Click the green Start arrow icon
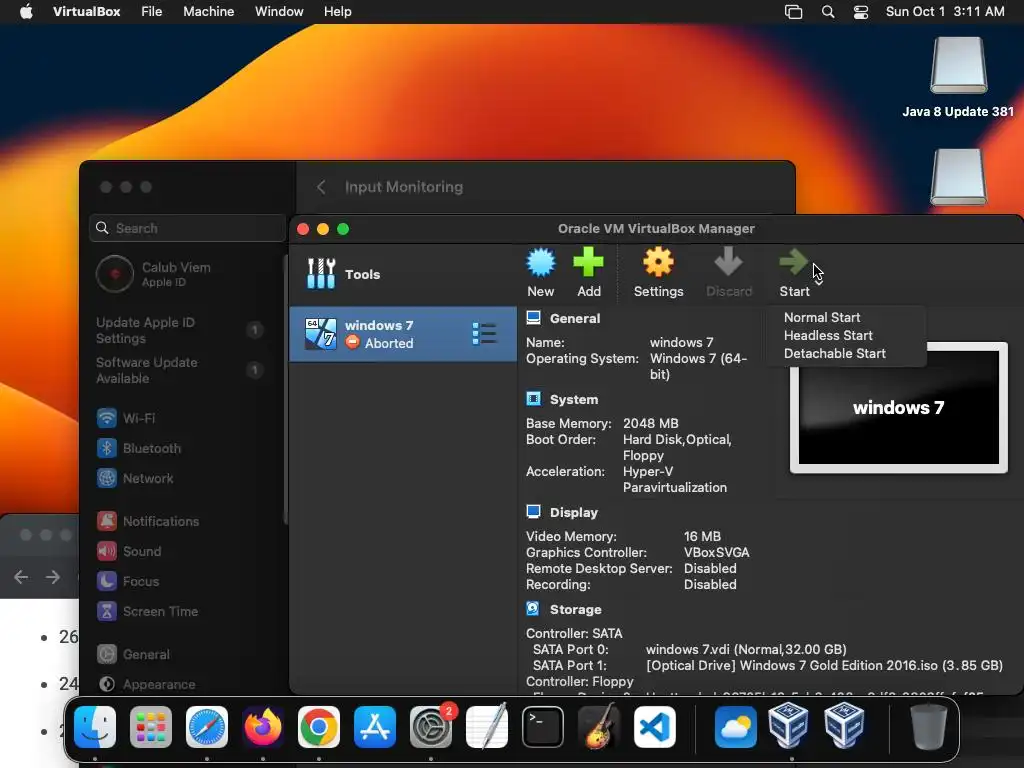1024x768 pixels. (793, 263)
